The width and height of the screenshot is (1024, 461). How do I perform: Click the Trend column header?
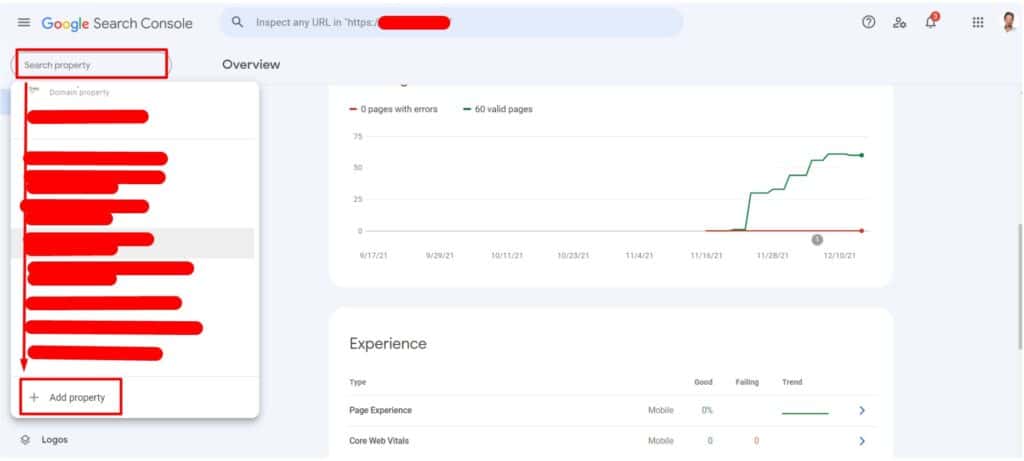pos(792,382)
